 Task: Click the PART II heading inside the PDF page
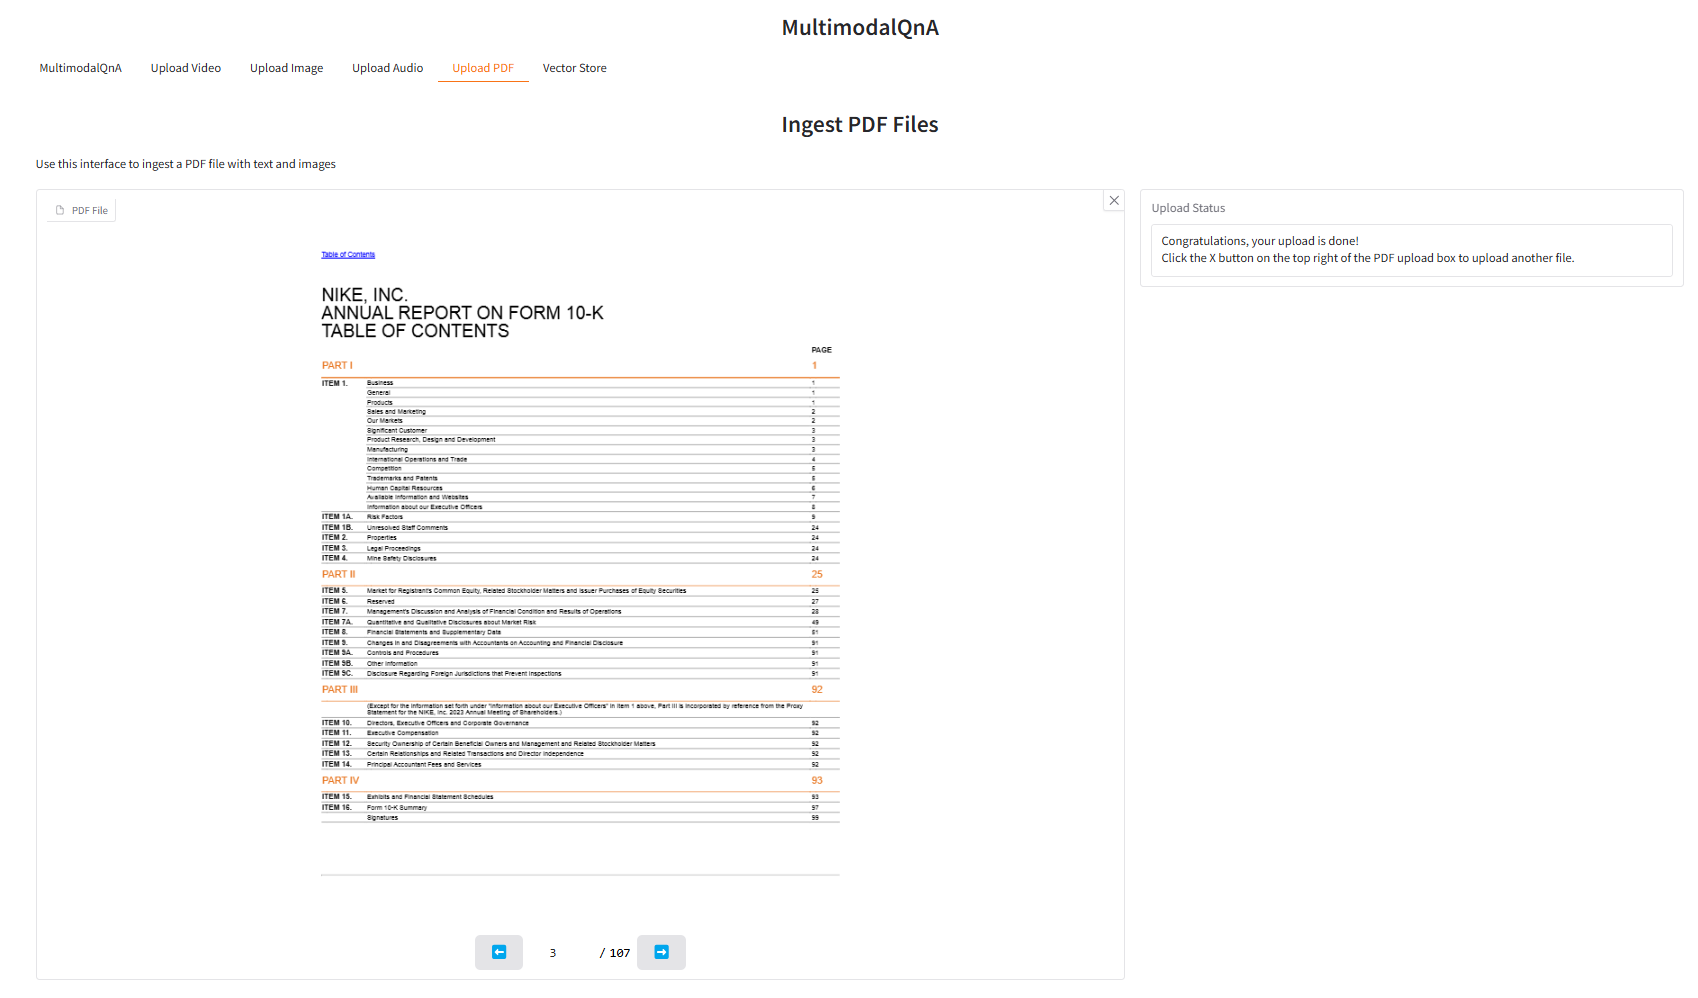click(x=338, y=573)
